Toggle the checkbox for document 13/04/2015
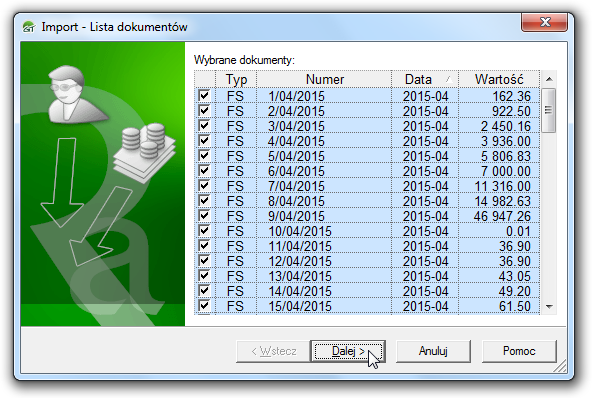The width and height of the screenshot is (592, 398). [x=204, y=275]
